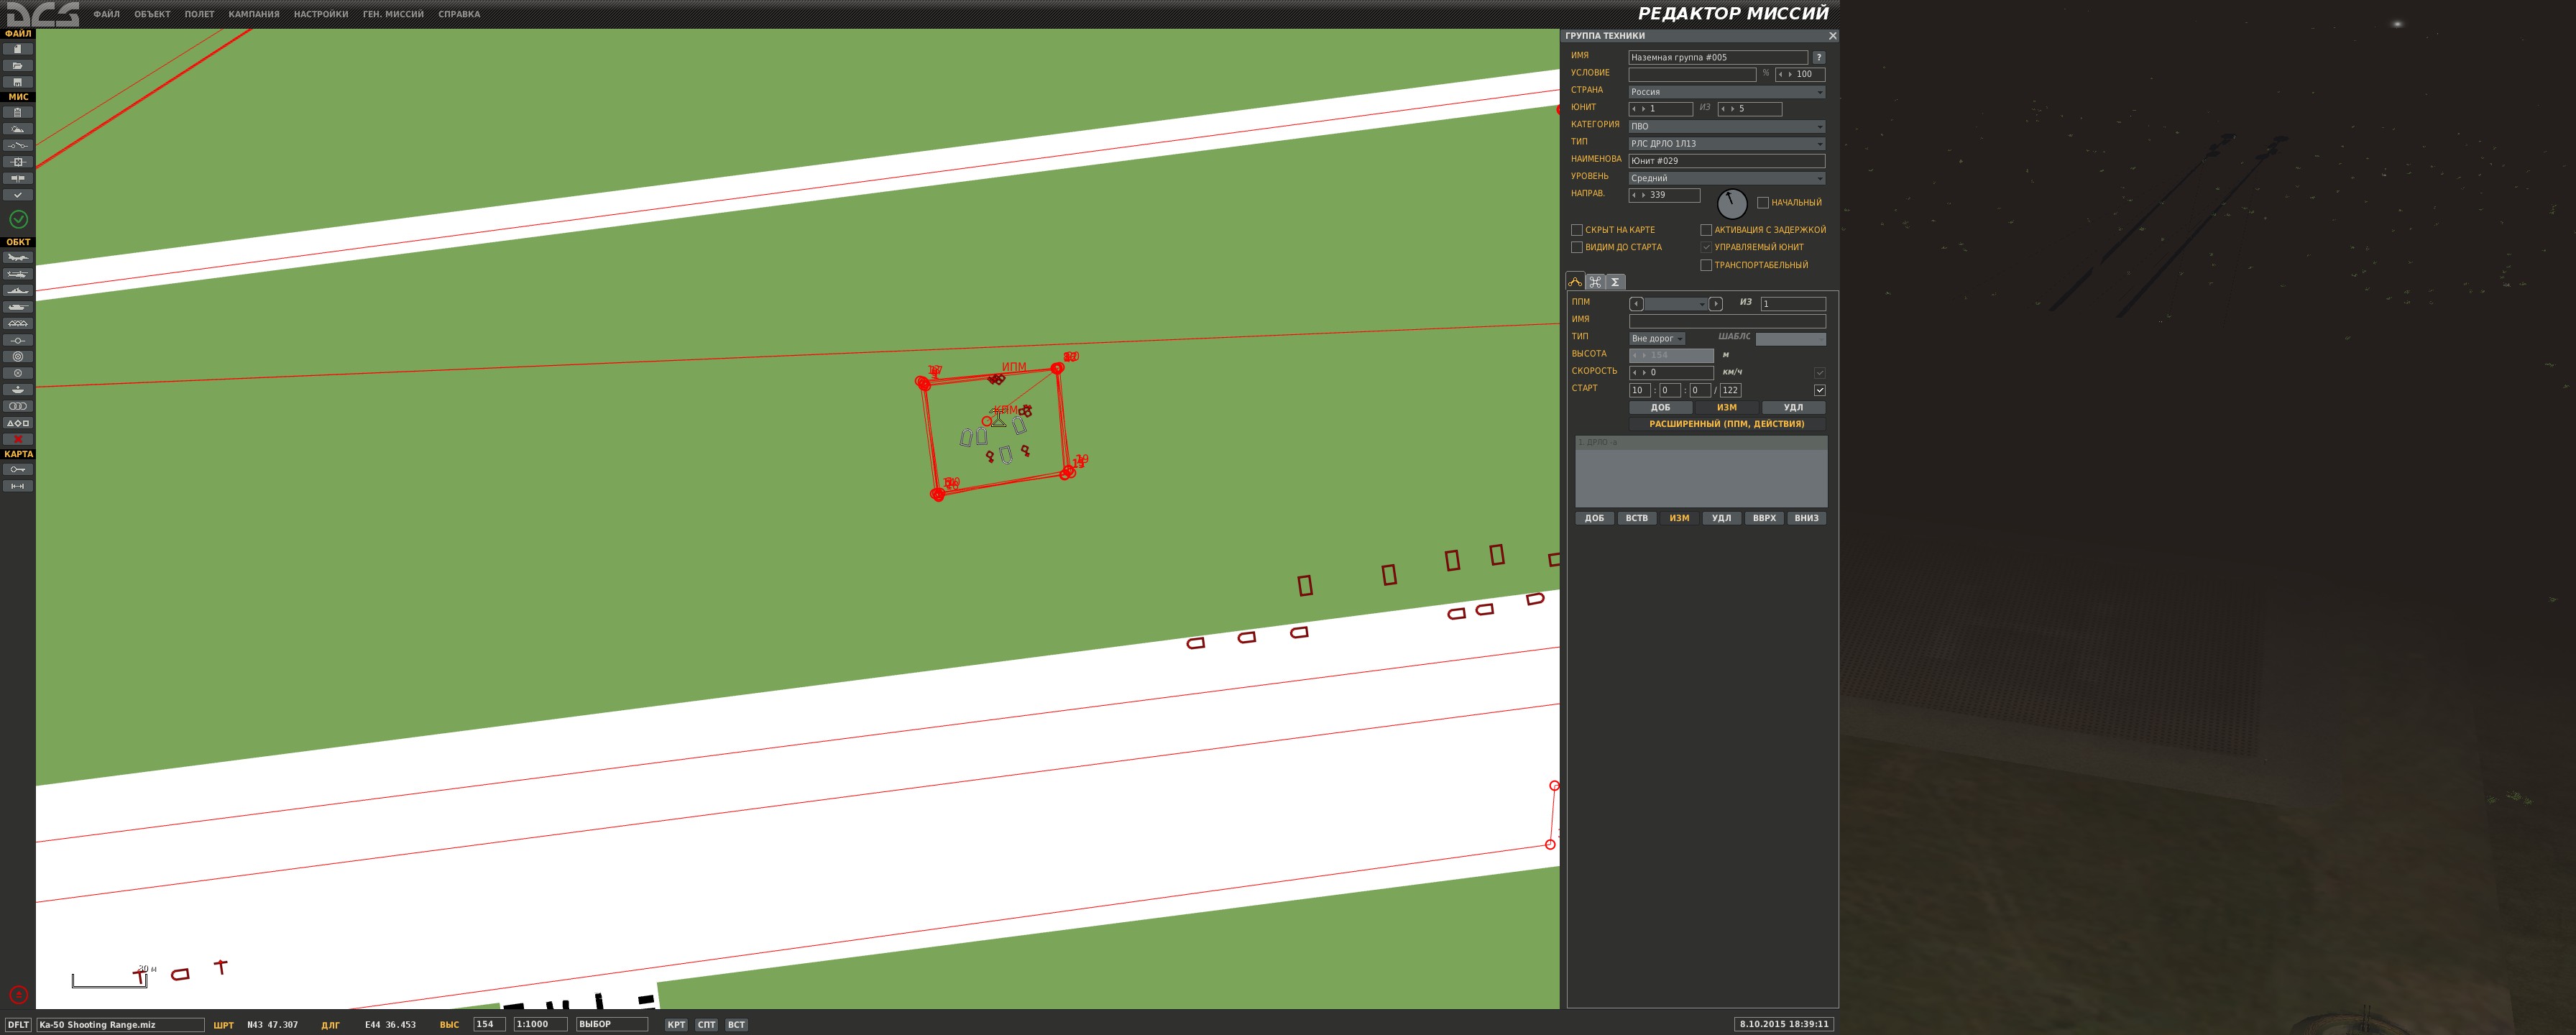This screenshot has height=1035, width=2576.
Task: Open the ФАЙЛ menu
Action: click(x=107, y=14)
